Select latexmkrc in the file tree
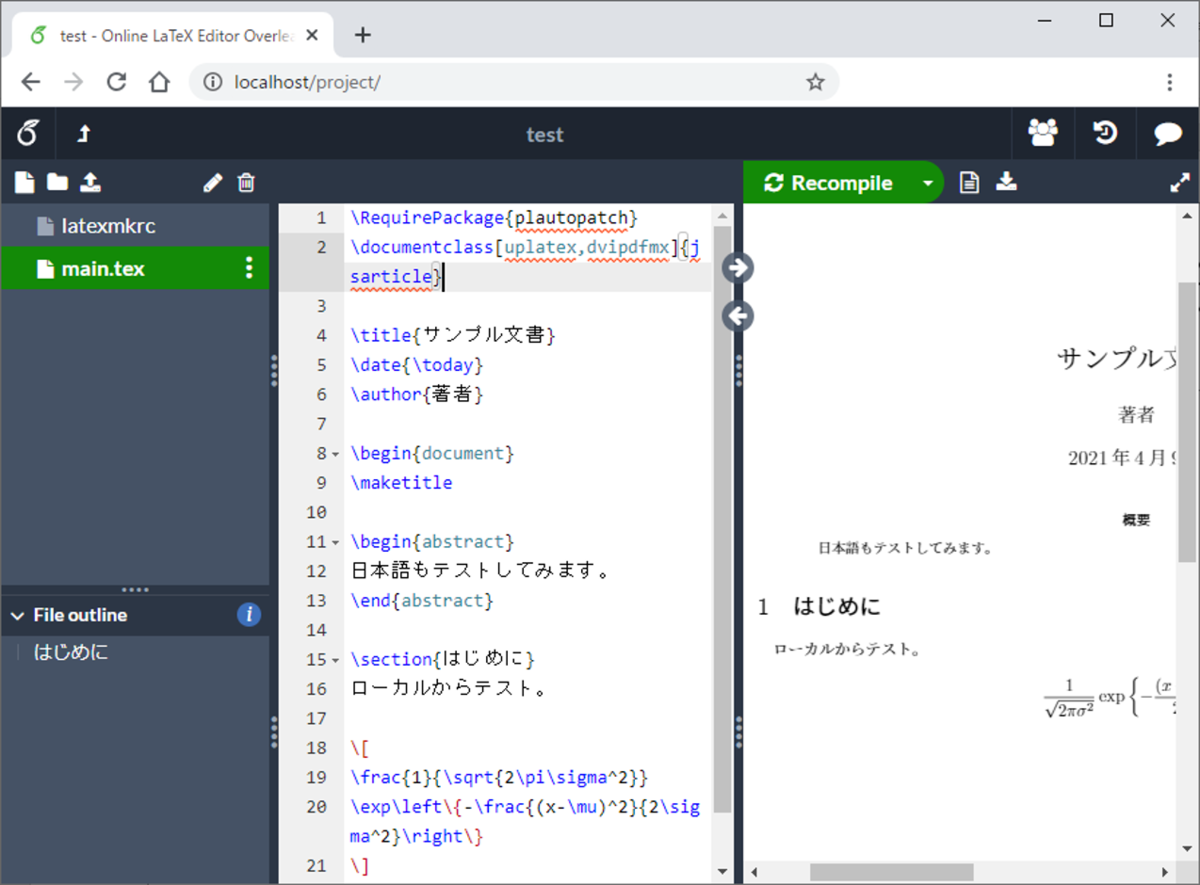Screen dimensions: 1200x885 point(135,226)
